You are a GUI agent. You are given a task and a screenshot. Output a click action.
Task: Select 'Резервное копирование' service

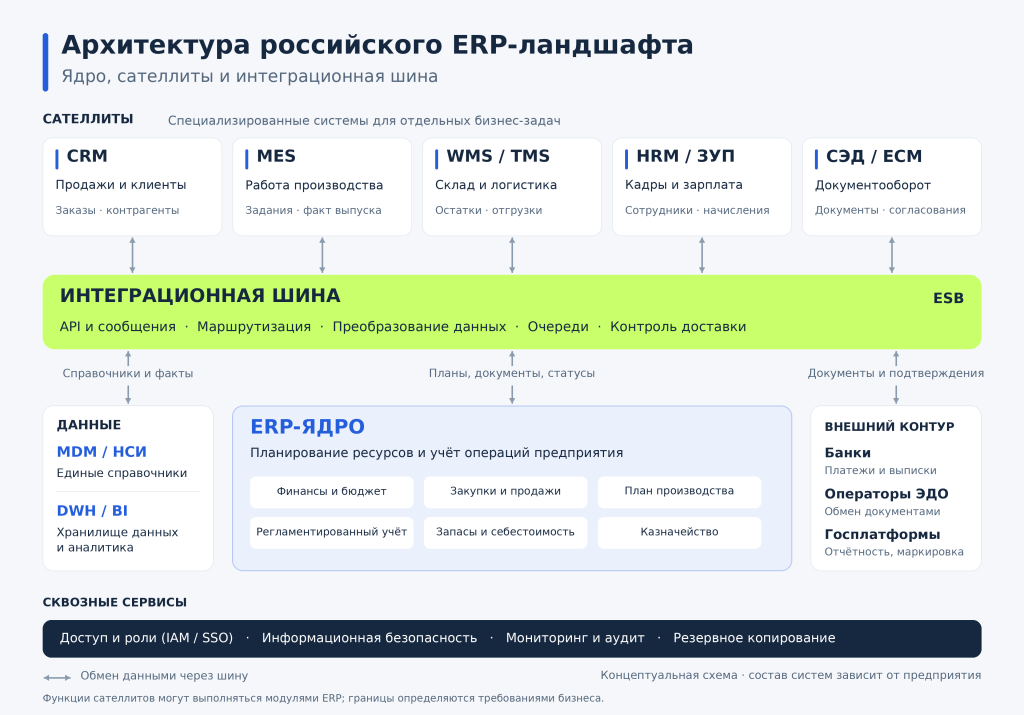point(754,638)
